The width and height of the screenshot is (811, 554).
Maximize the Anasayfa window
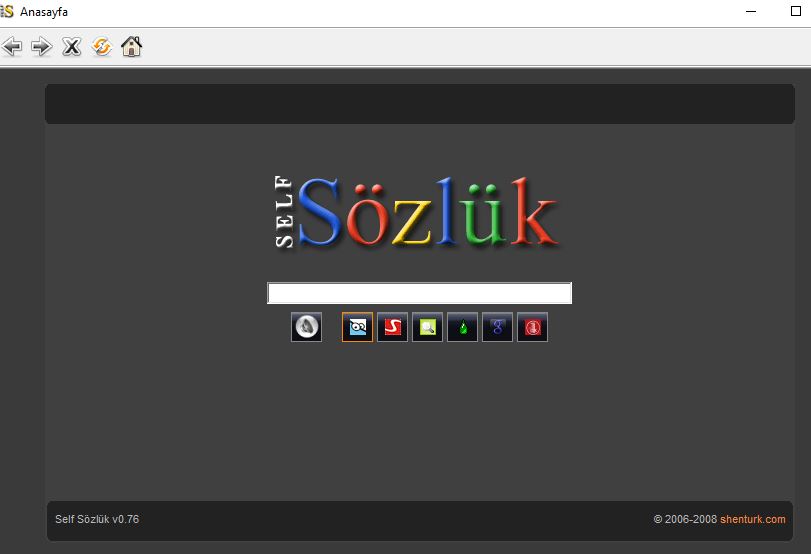coord(796,11)
